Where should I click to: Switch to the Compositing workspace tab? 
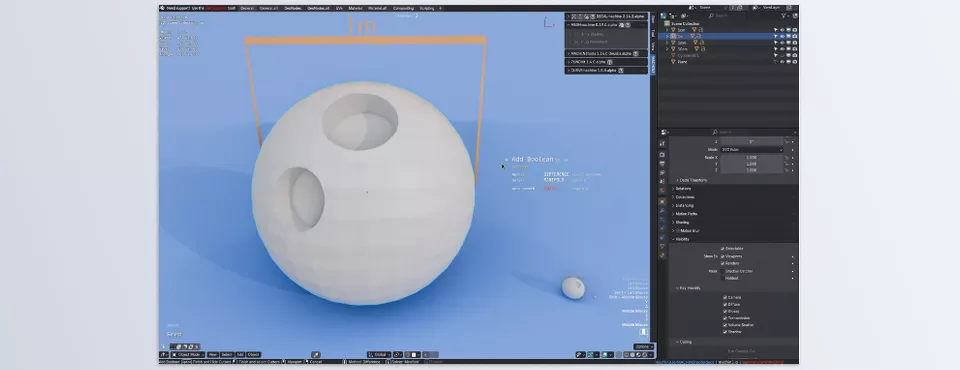tap(403, 9)
